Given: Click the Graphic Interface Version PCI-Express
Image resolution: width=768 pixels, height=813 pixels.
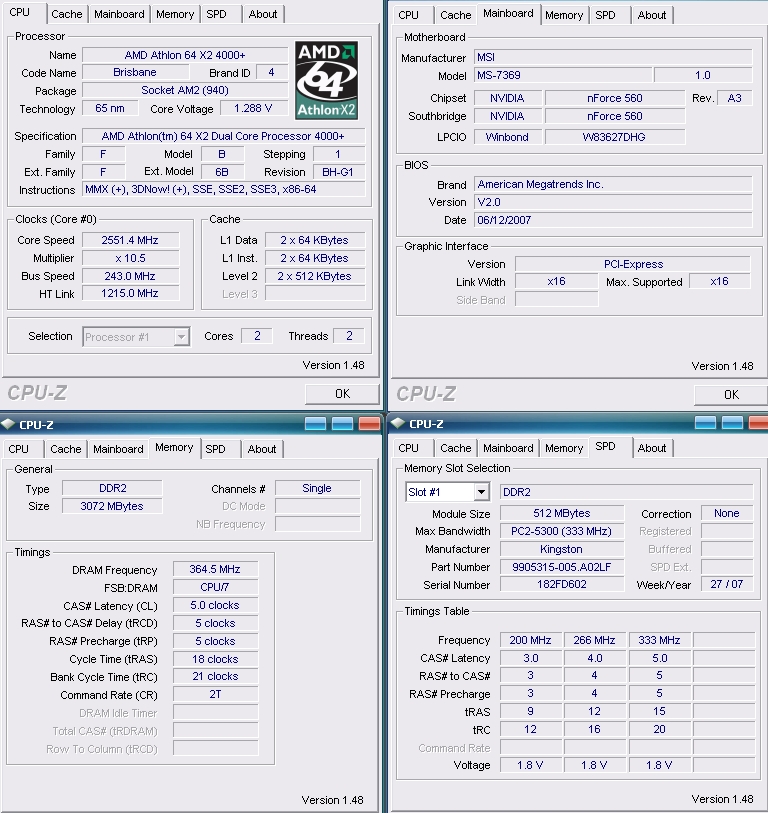Looking at the screenshot, I should click(x=633, y=264).
